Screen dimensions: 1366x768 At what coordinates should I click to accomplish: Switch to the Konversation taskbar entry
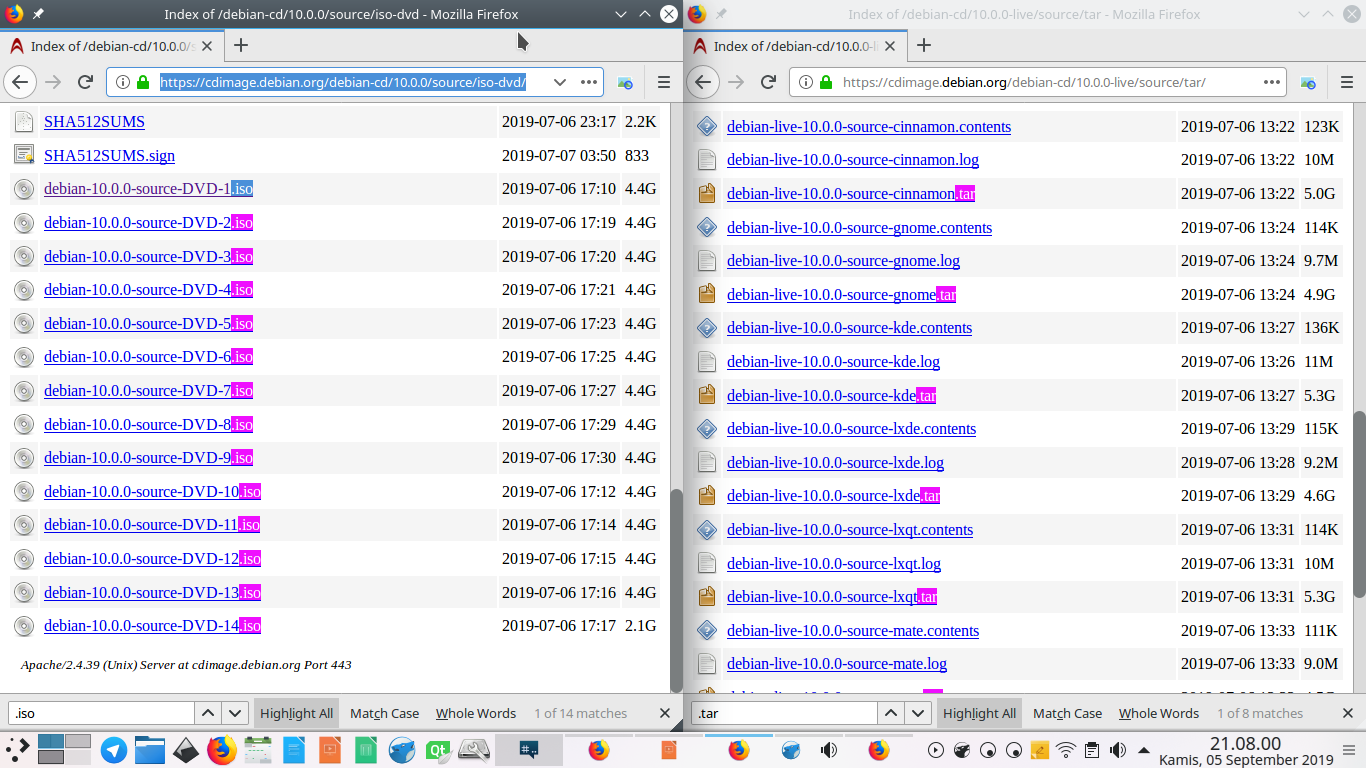[x=529, y=750]
